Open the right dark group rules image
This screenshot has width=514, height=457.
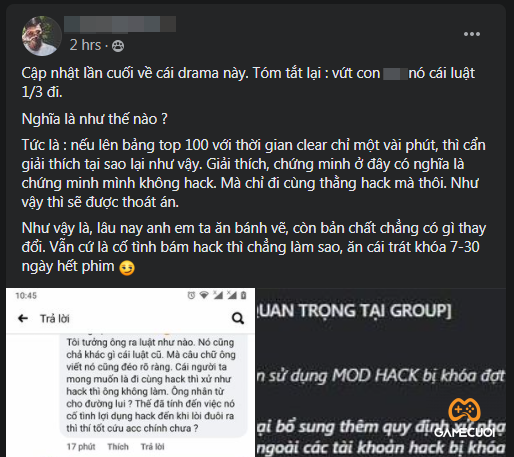(381, 372)
